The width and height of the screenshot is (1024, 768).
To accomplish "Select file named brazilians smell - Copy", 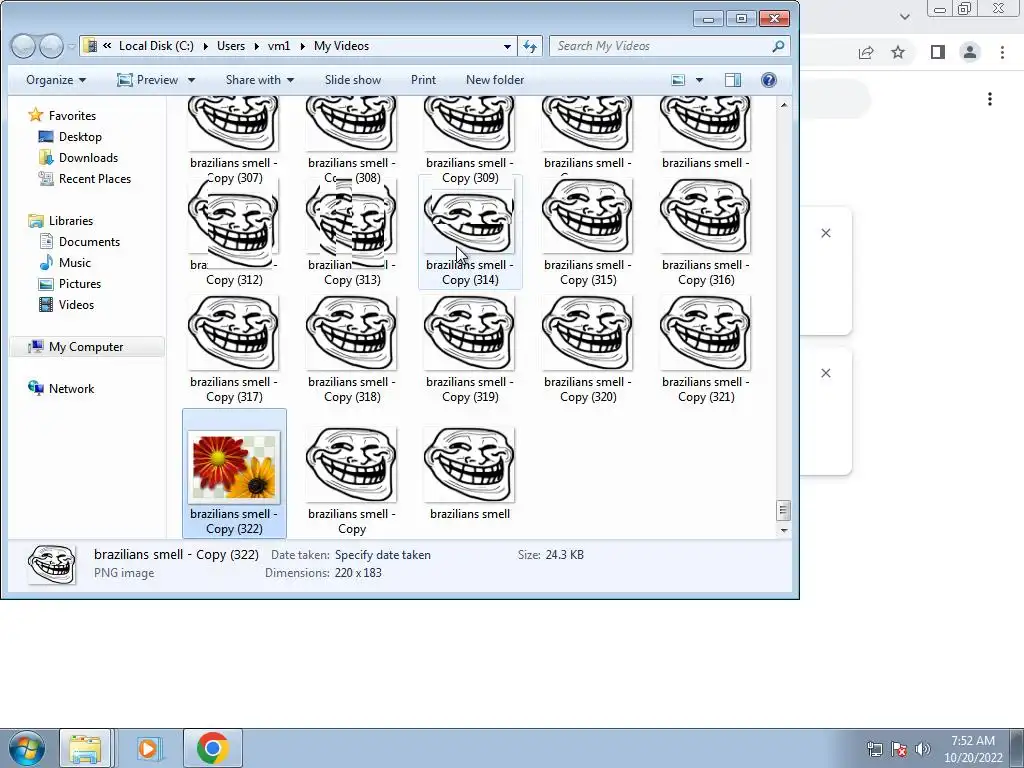I will point(352,481).
